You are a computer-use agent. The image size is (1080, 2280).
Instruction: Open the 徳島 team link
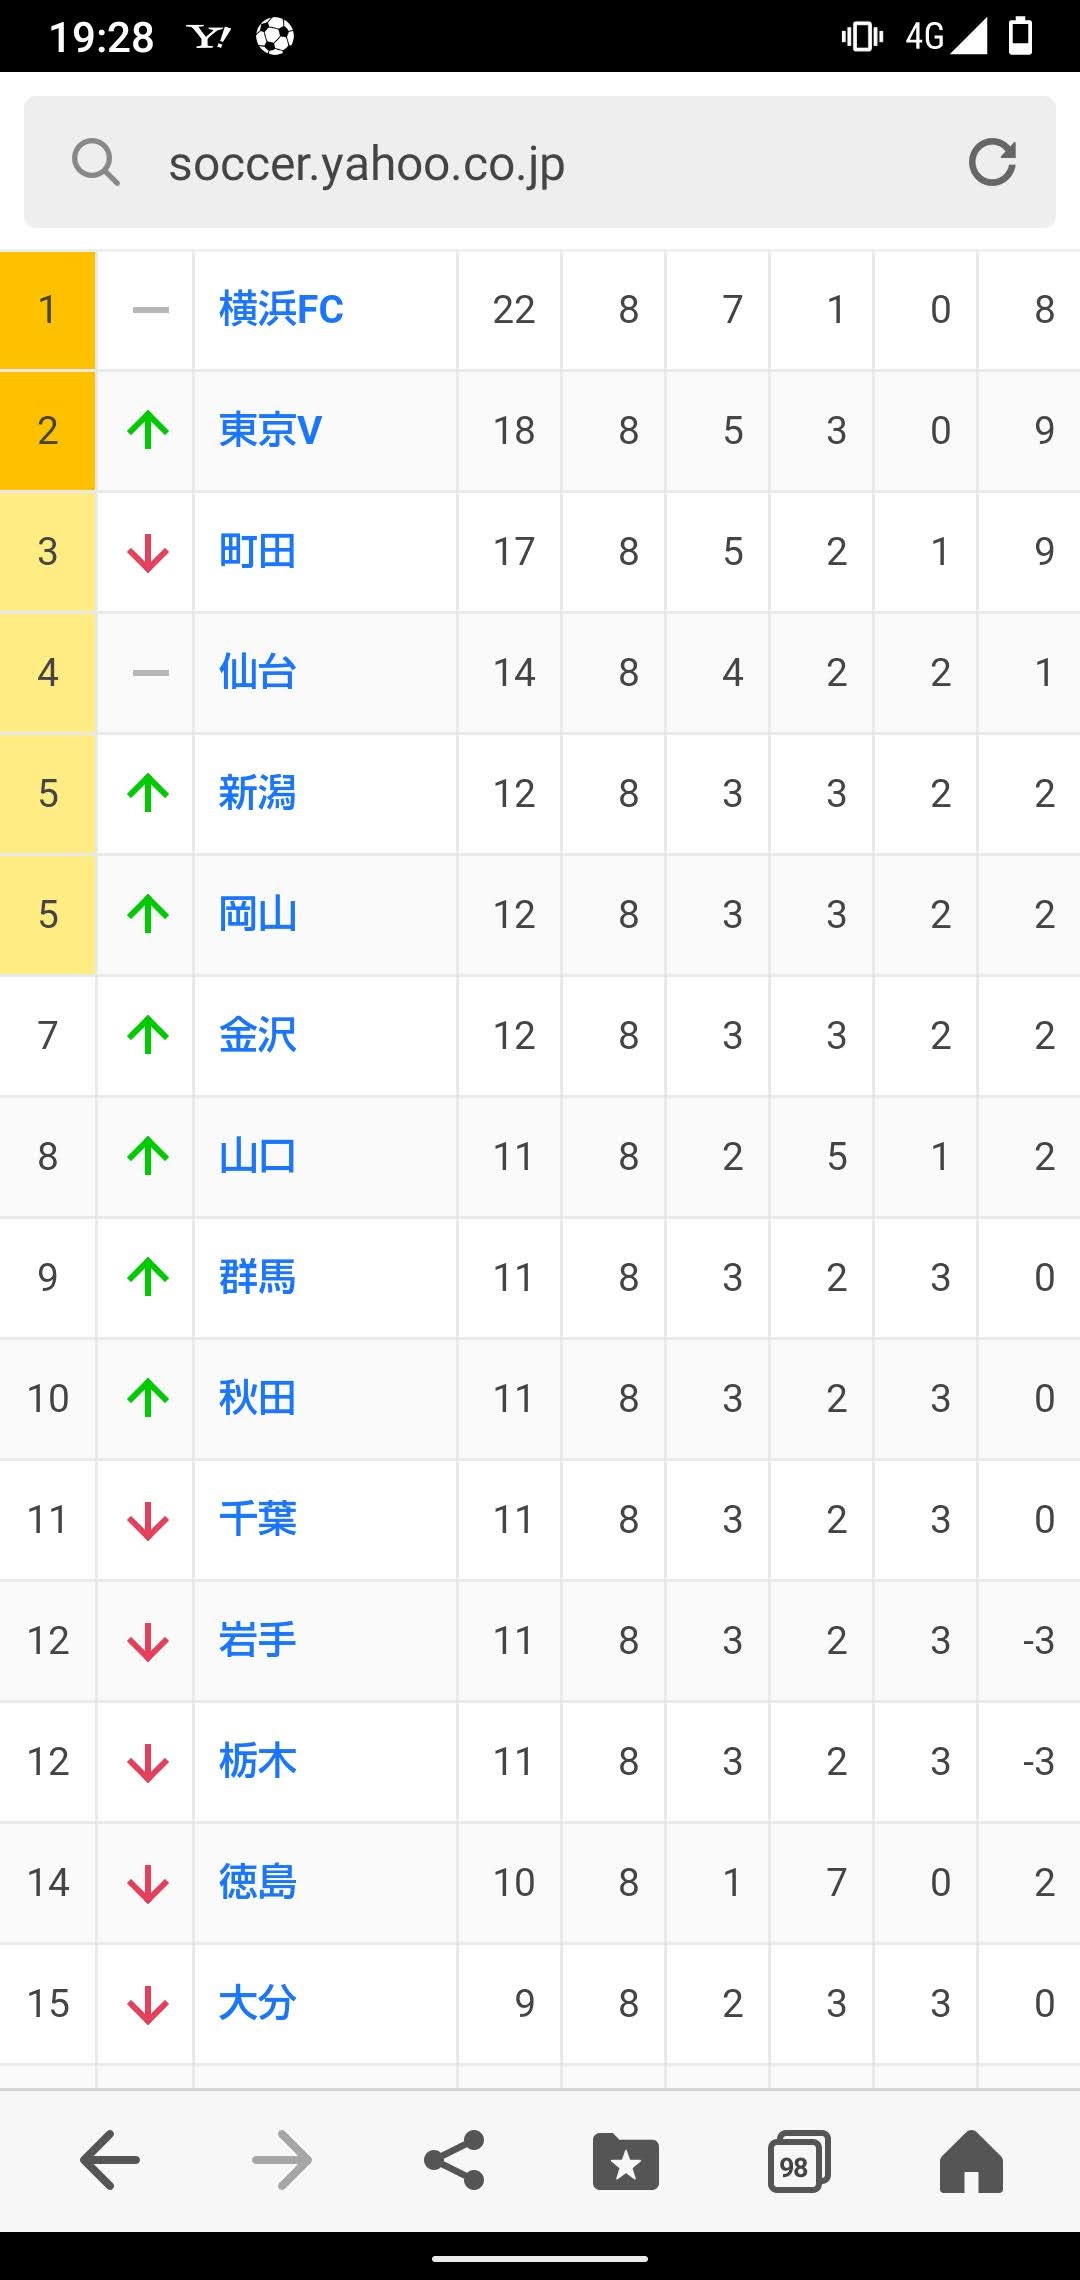tap(257, 1883)
